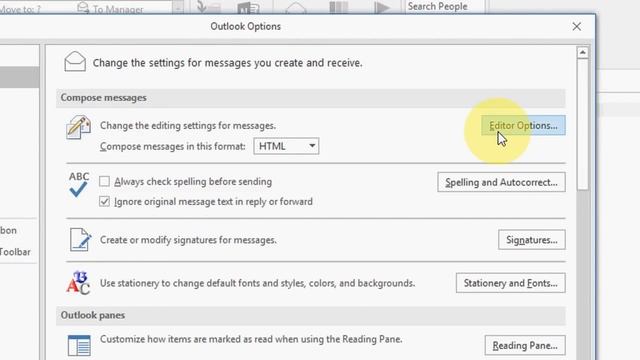The height and width of the screenshot is (360, 640).
Task: Click the Search People box in Outlook
Action: click(445, 7)
